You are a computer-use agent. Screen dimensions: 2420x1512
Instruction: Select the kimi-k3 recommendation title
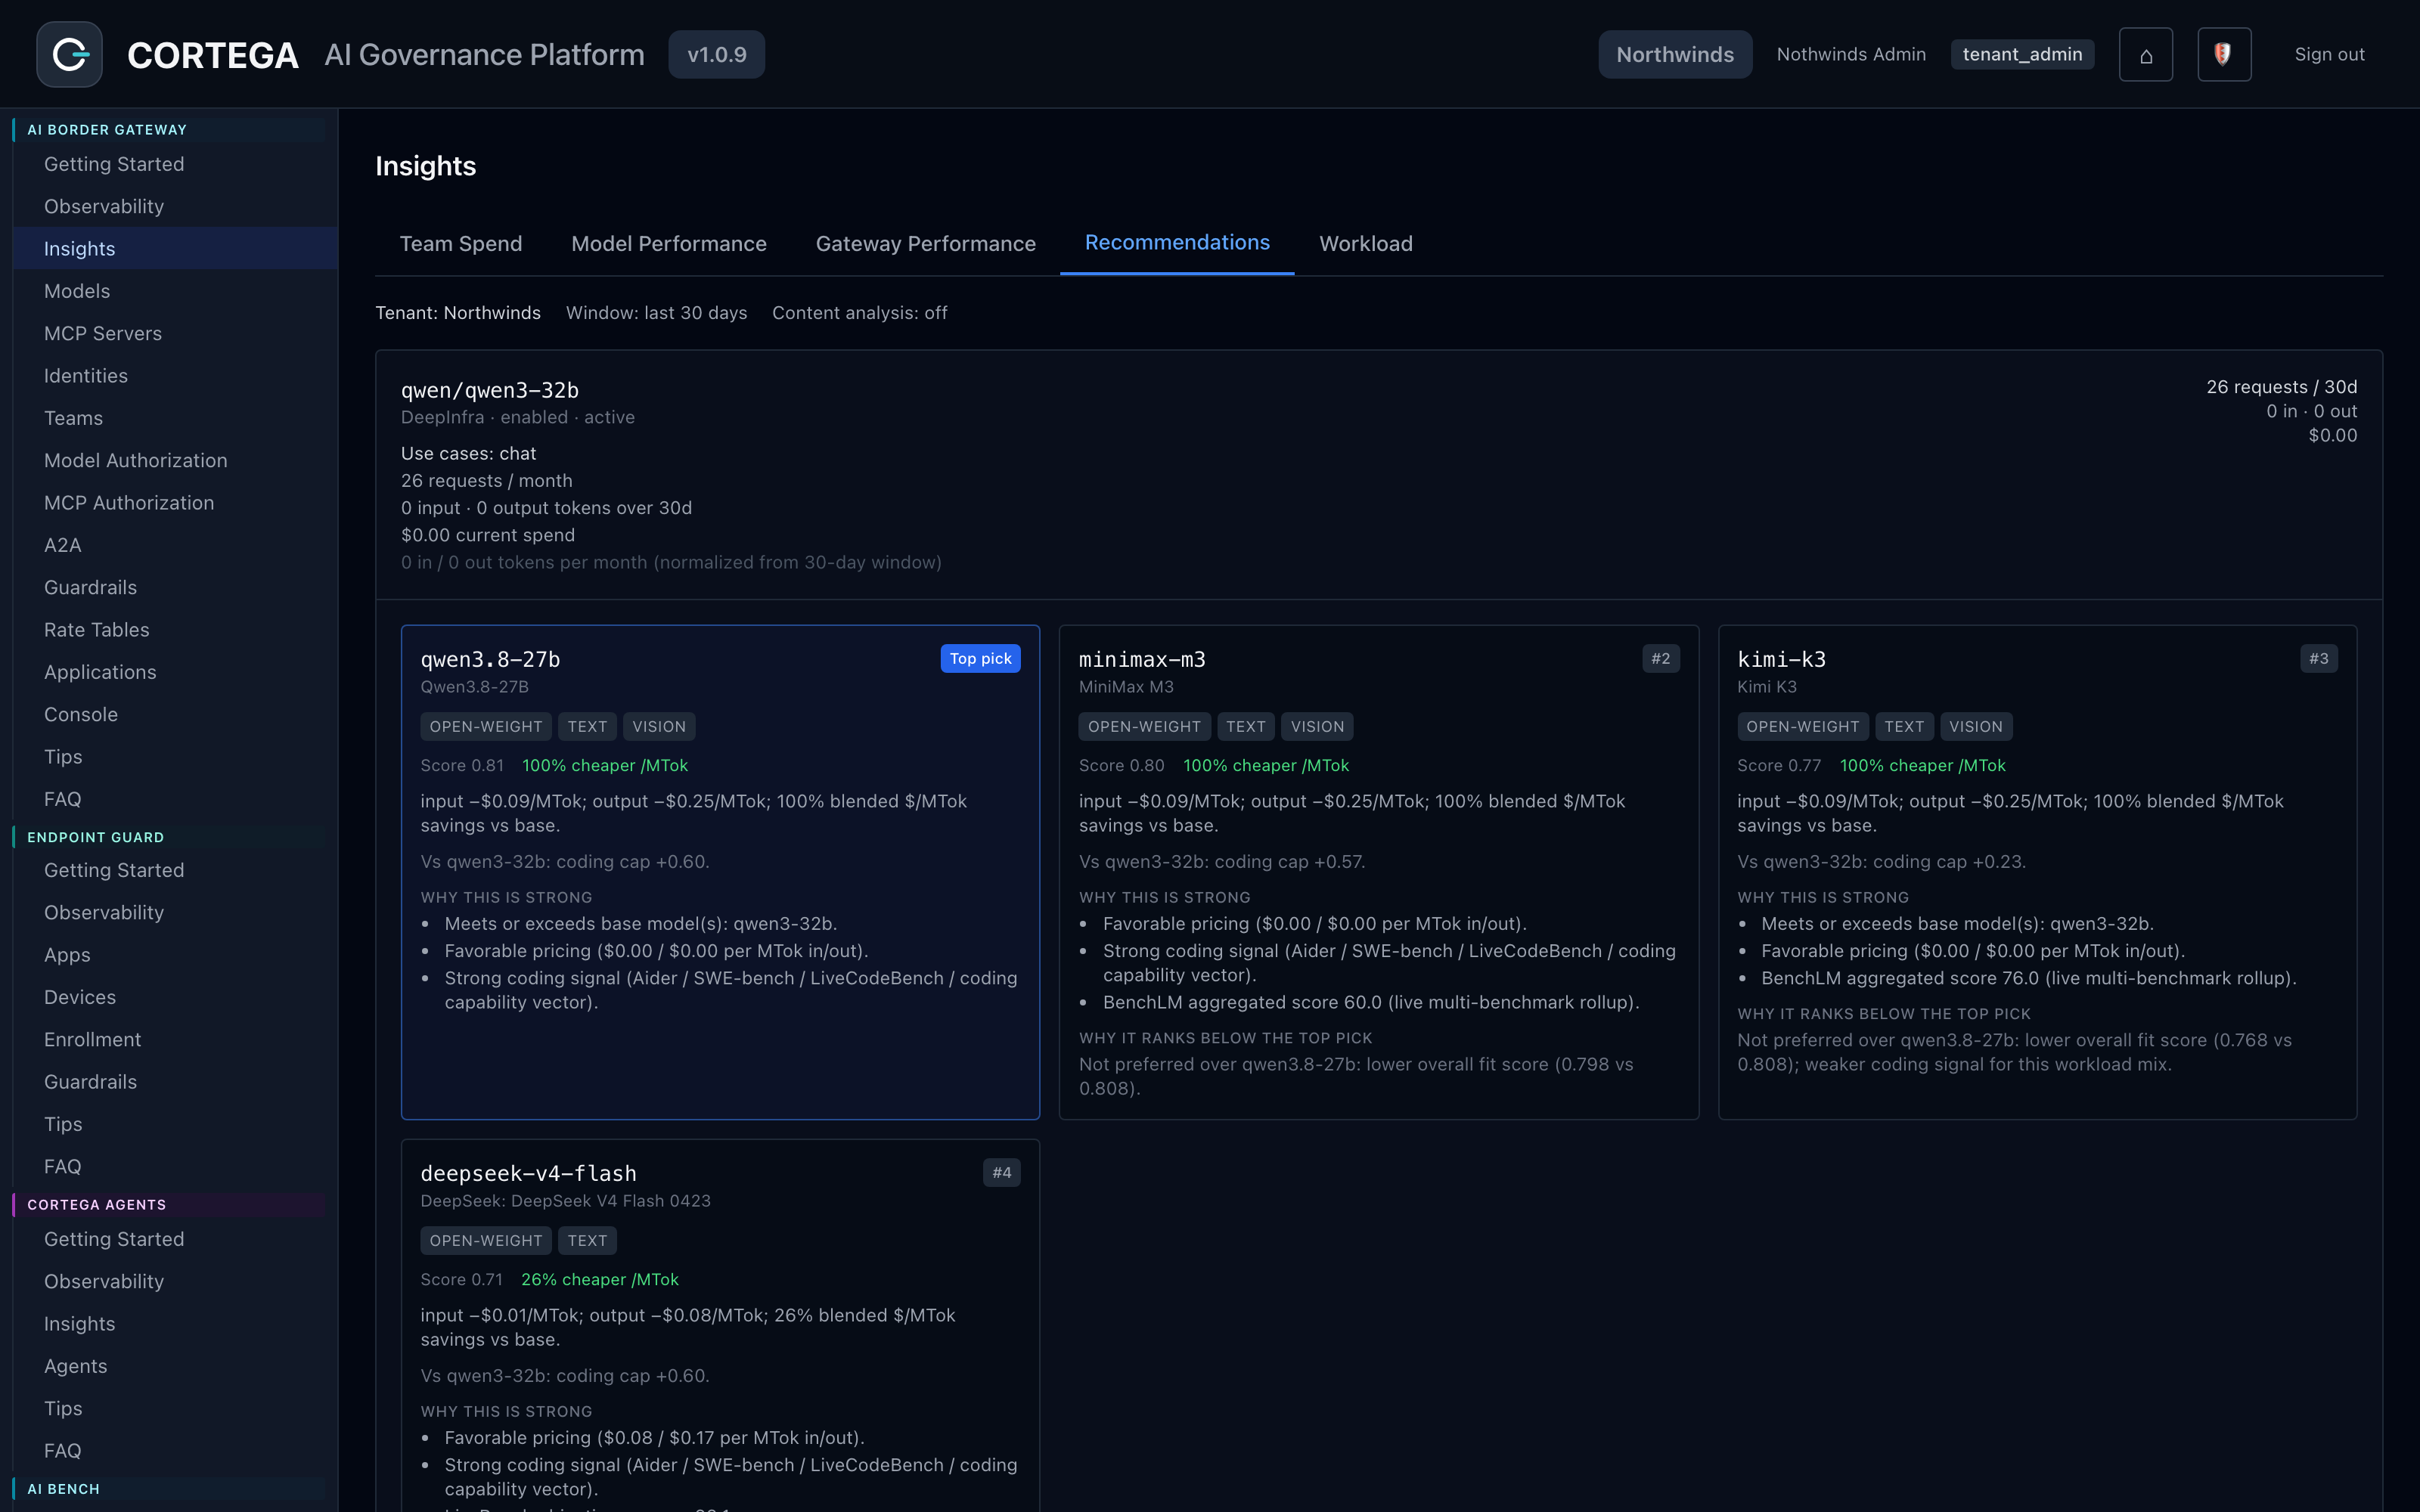(x=1781, y=659)
